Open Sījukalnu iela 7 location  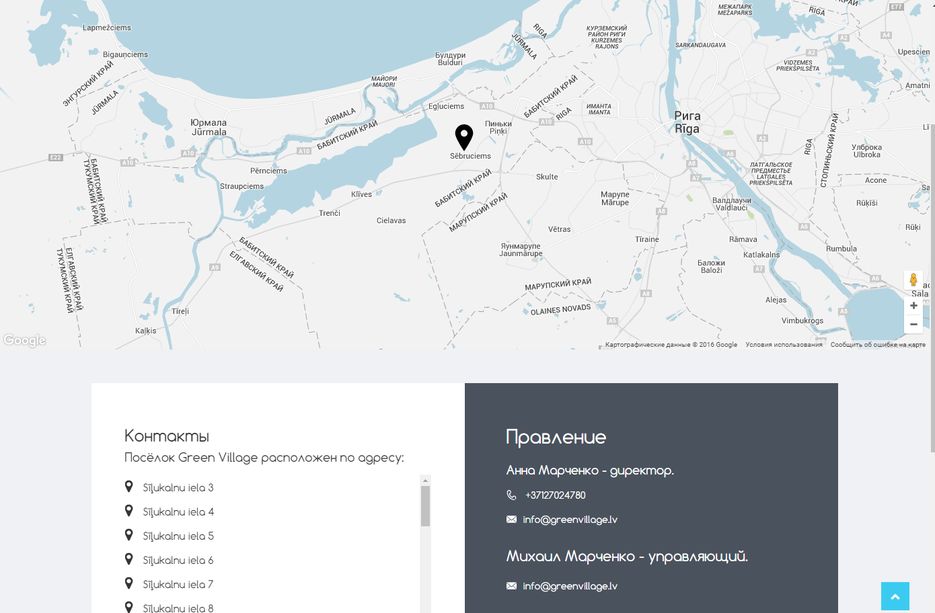point(178,584)
